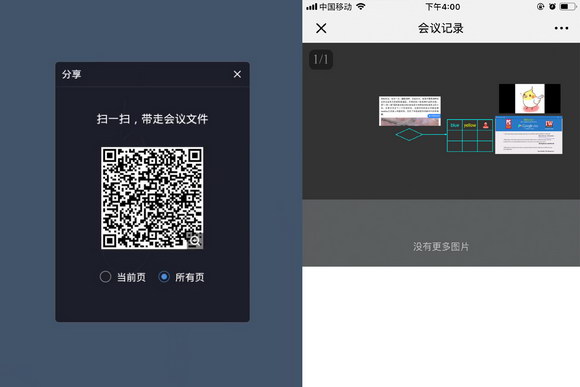Viewport: 580px width, 387px height.
Task: Click the QR code image
Action: click(152, 198)
